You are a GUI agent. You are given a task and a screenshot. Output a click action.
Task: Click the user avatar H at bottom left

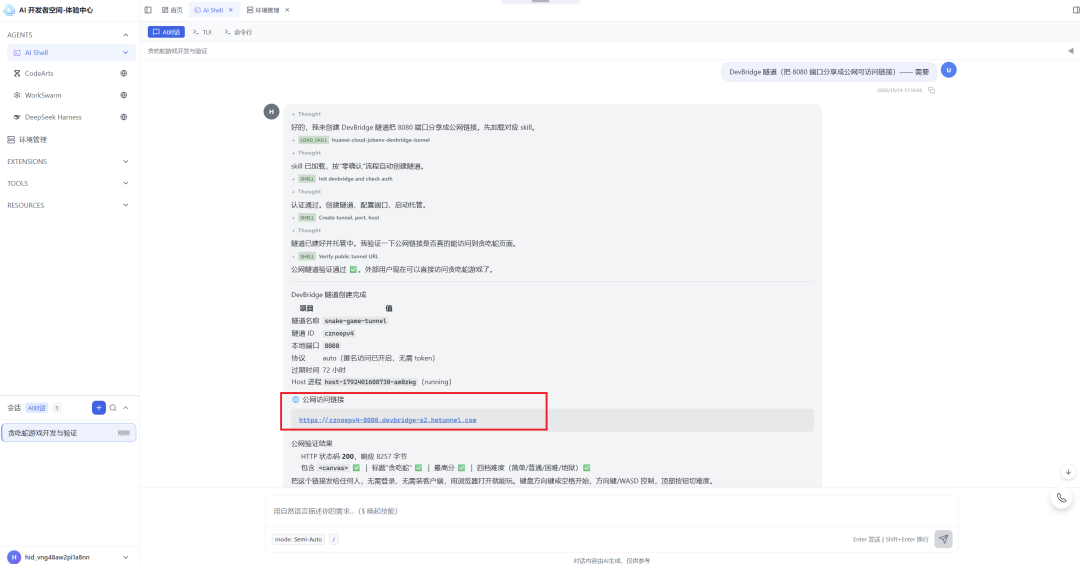[14, 557]
